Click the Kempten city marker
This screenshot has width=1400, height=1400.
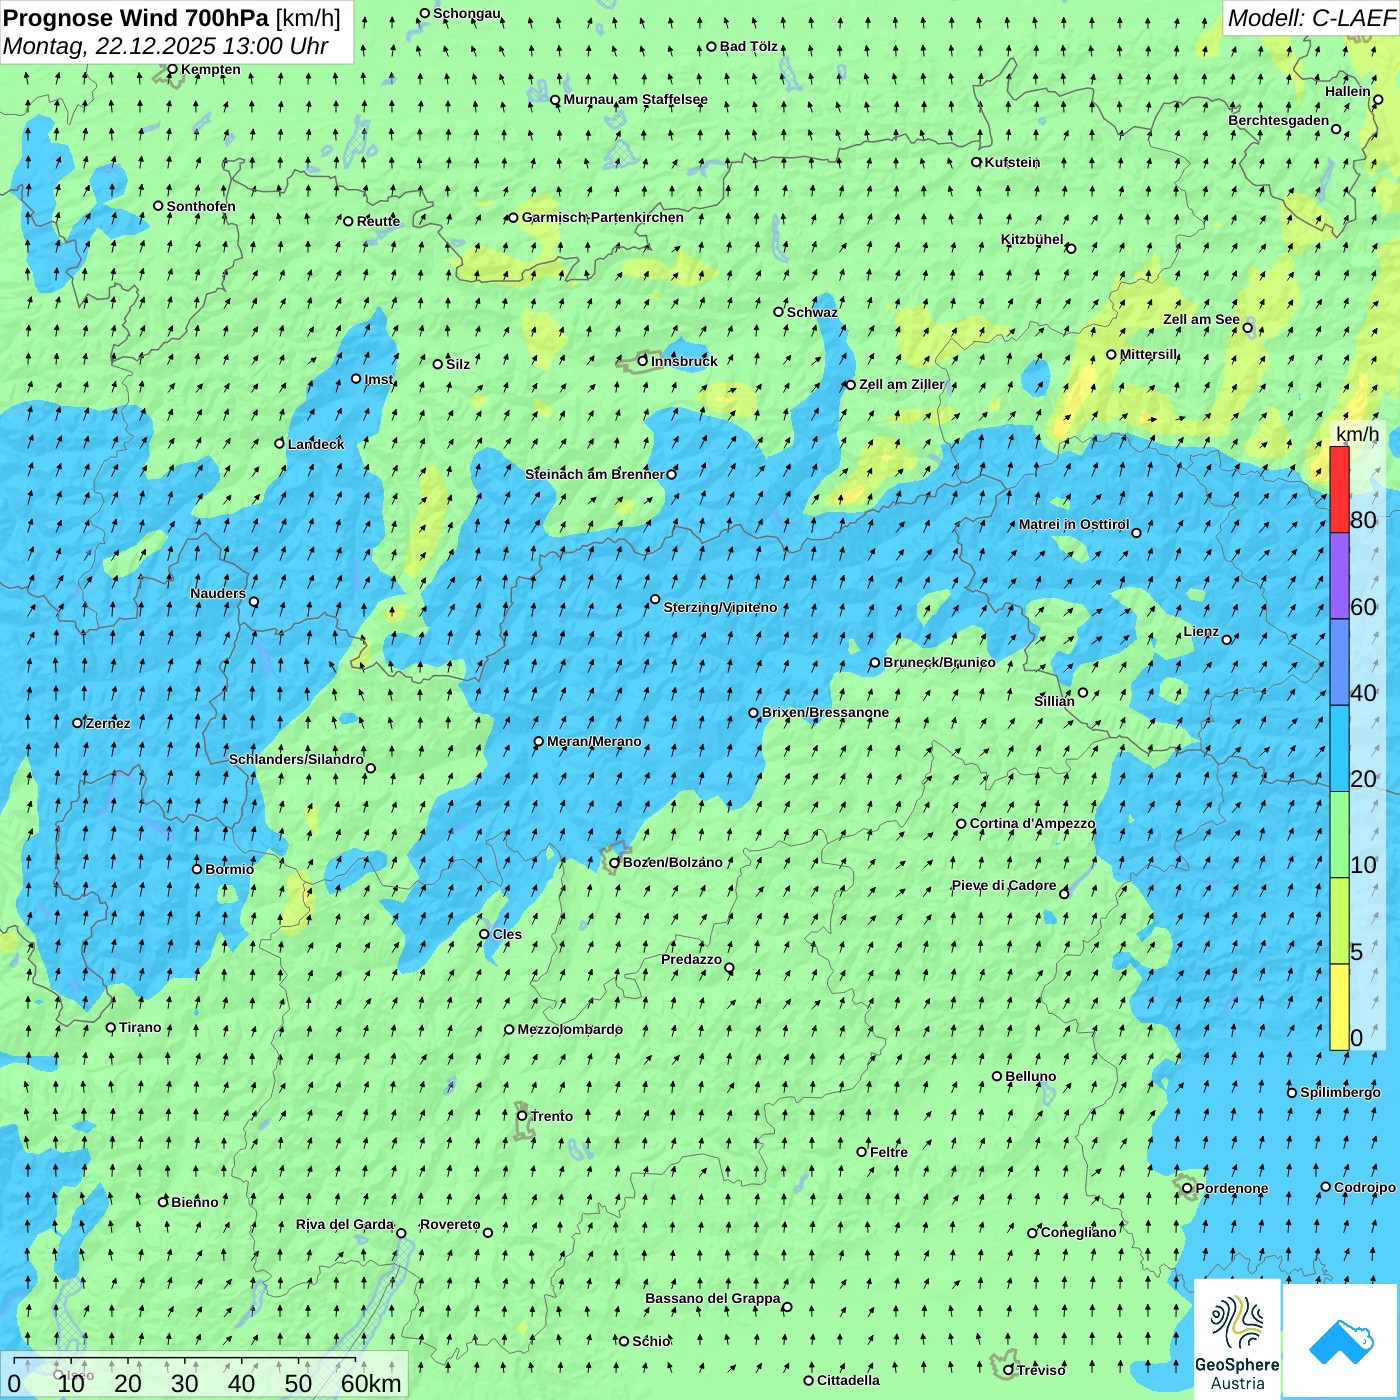[172, 69]
